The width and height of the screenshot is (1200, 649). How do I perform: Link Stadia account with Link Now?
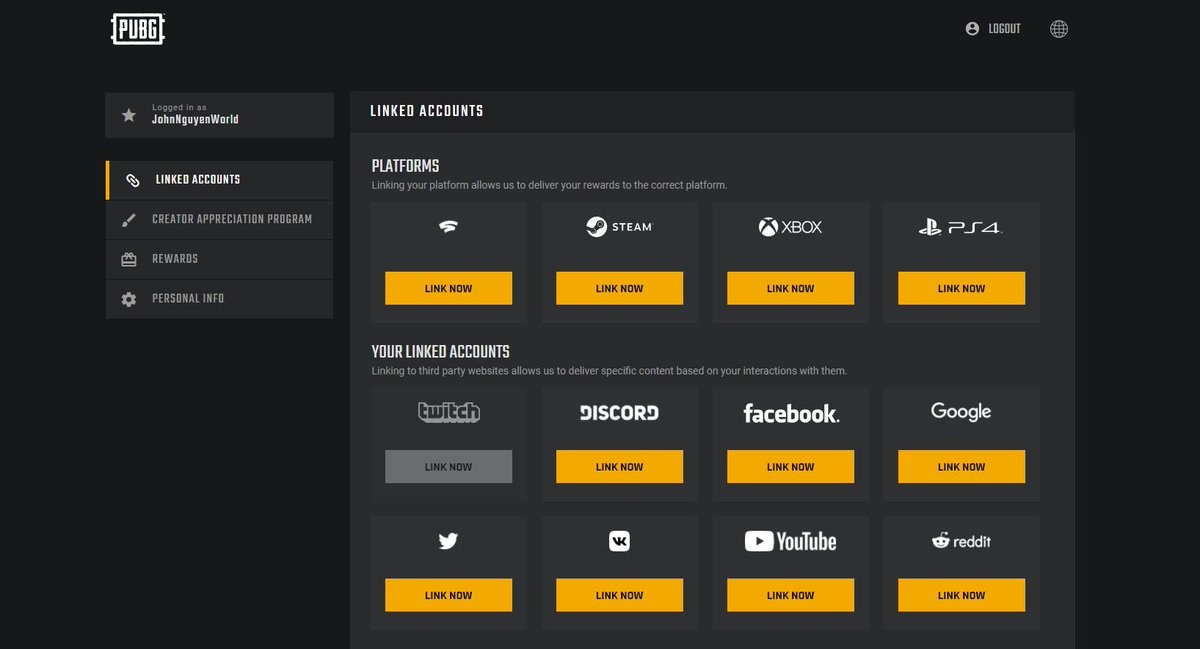448,288
